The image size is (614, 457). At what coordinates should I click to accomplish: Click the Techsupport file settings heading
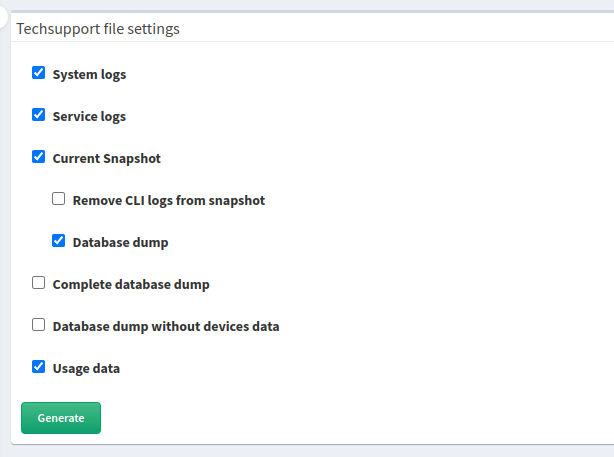pyautogui.click(x=98, y=29)
